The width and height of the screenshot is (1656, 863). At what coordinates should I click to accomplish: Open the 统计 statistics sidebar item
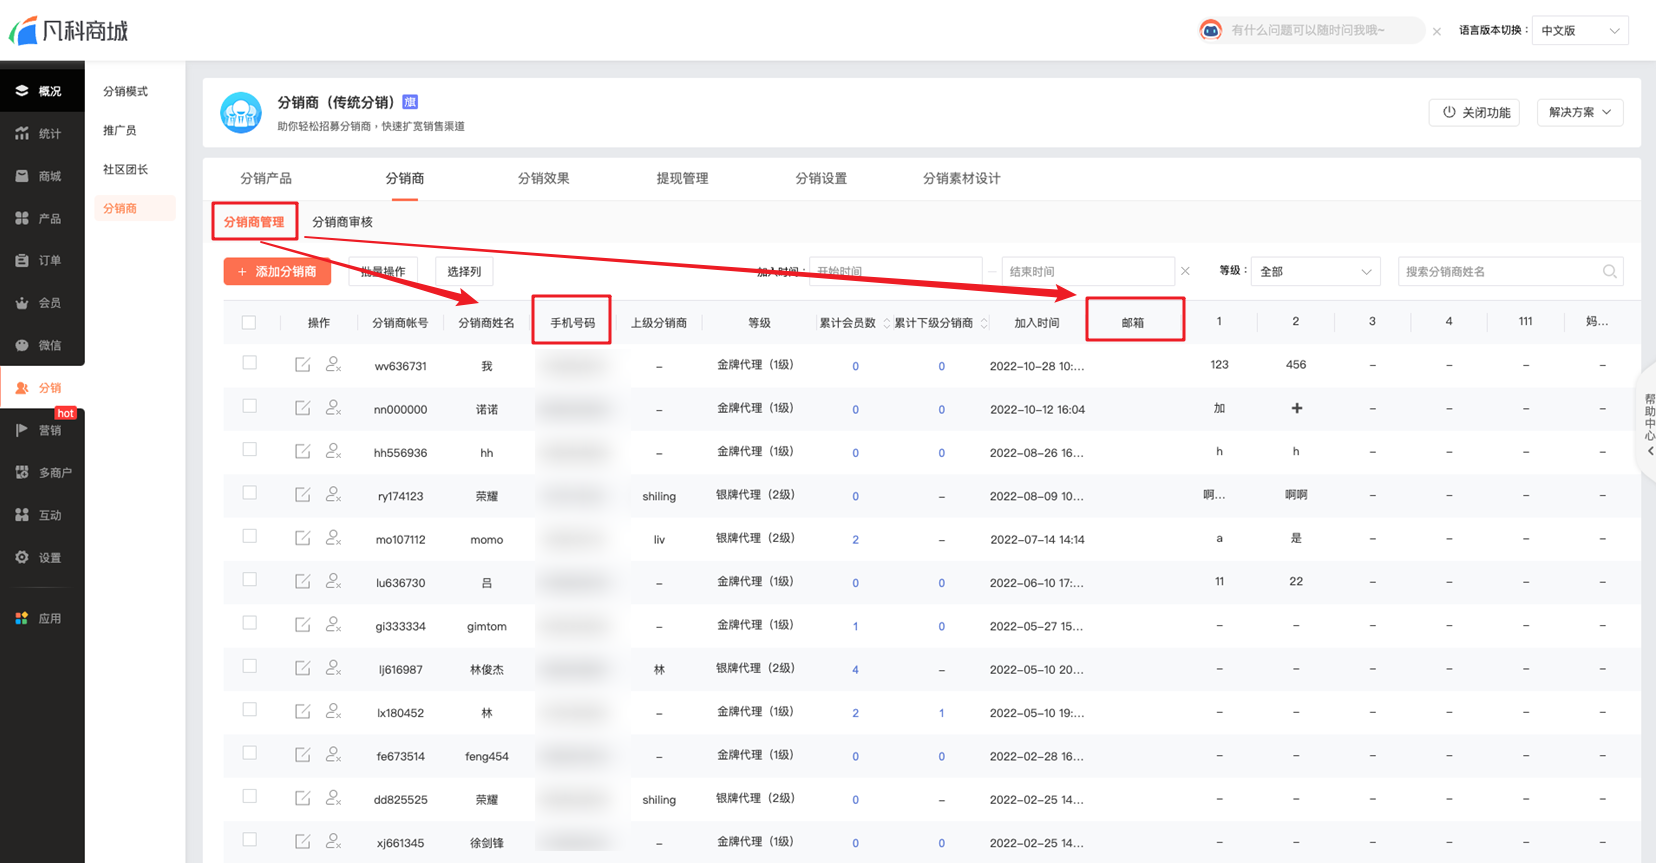[42, 133]
